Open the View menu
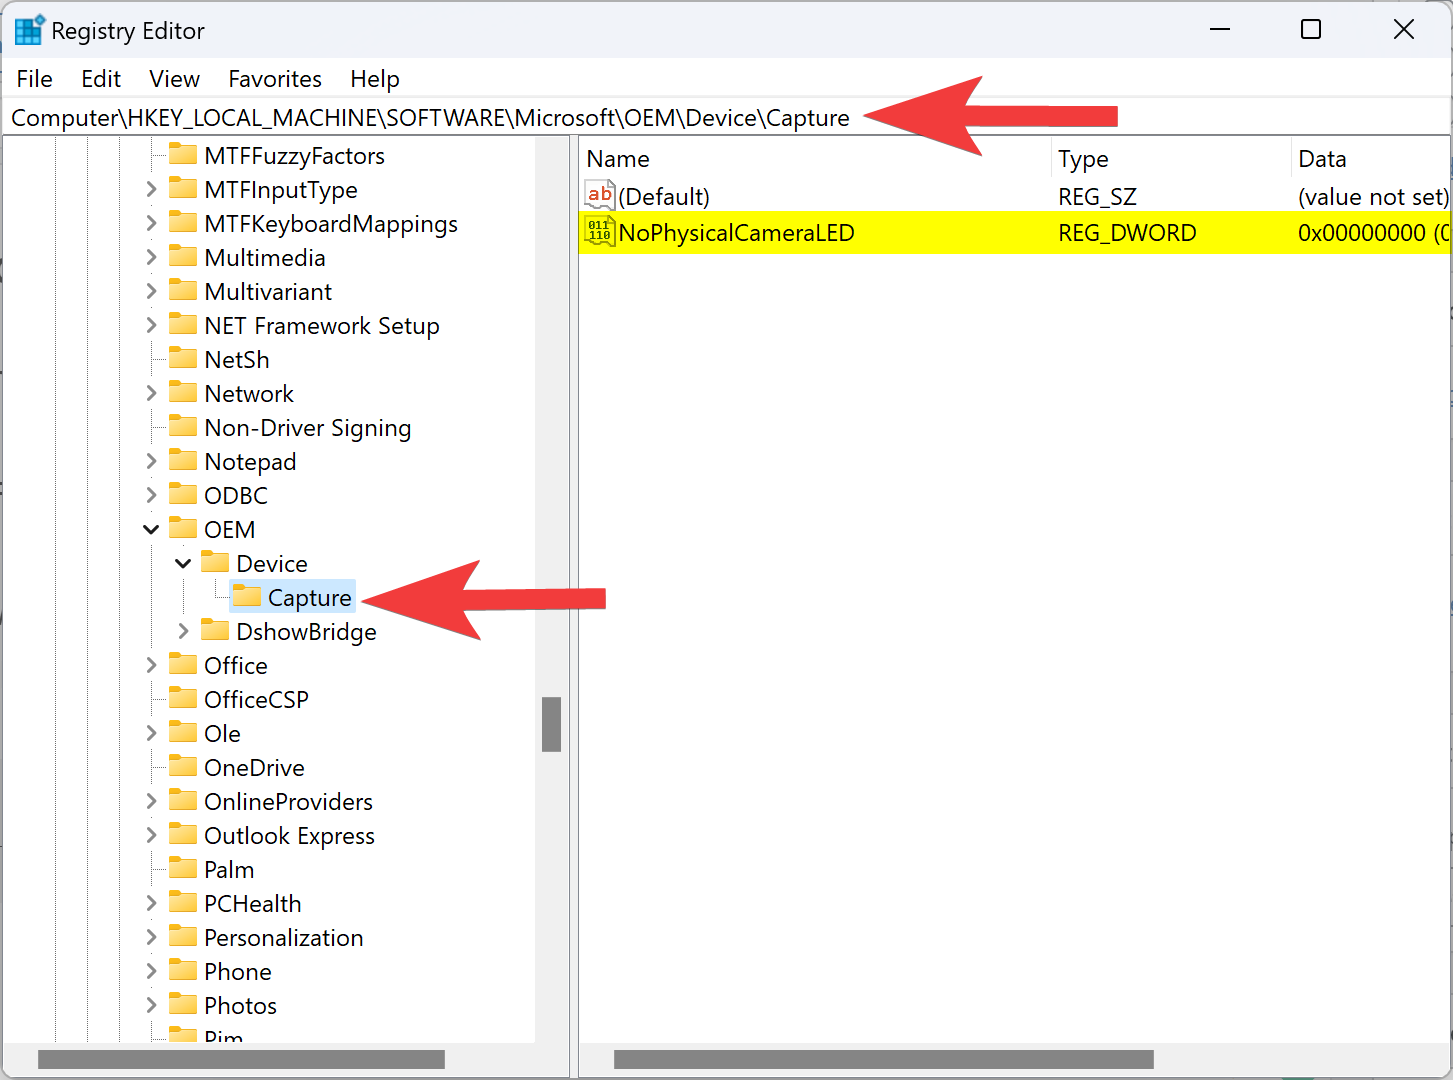Image resolution: width=1453 pixels, height=1080 pixels. 175,79
